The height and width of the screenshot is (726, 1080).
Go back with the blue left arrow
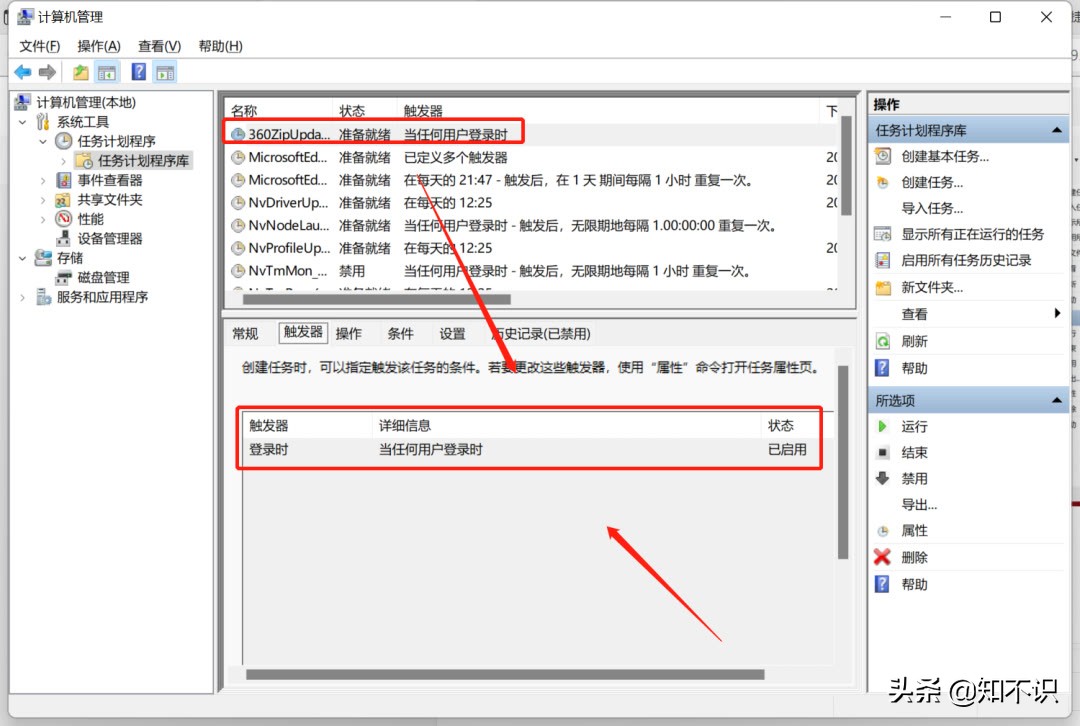point(23,72)
